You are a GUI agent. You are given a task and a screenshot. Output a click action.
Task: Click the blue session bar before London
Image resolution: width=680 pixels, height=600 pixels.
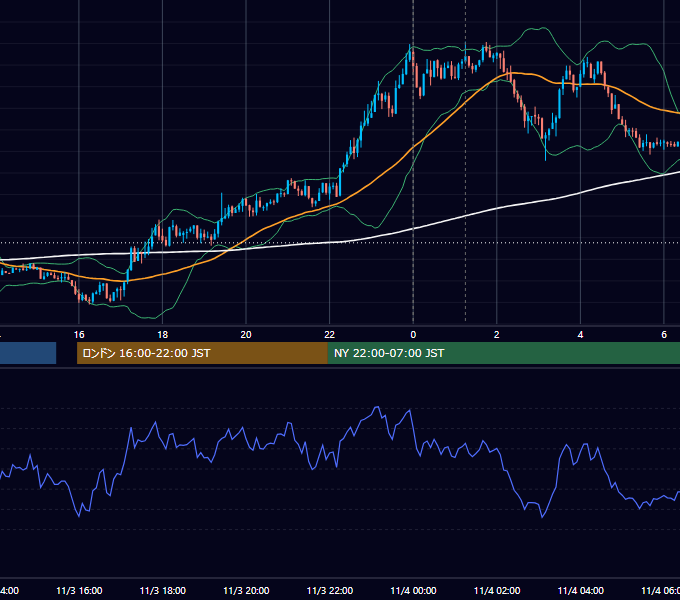click(28, 353)
